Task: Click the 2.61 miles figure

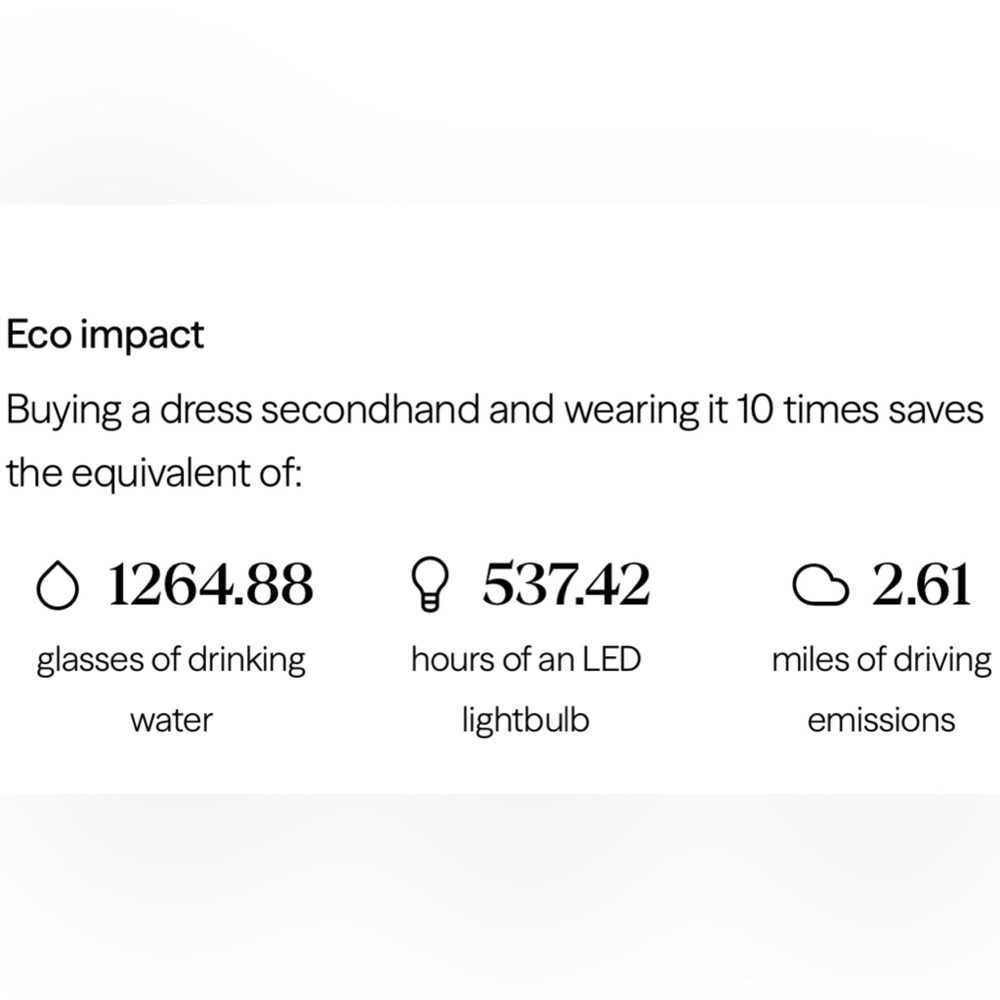Action: (x=920, y=585)
